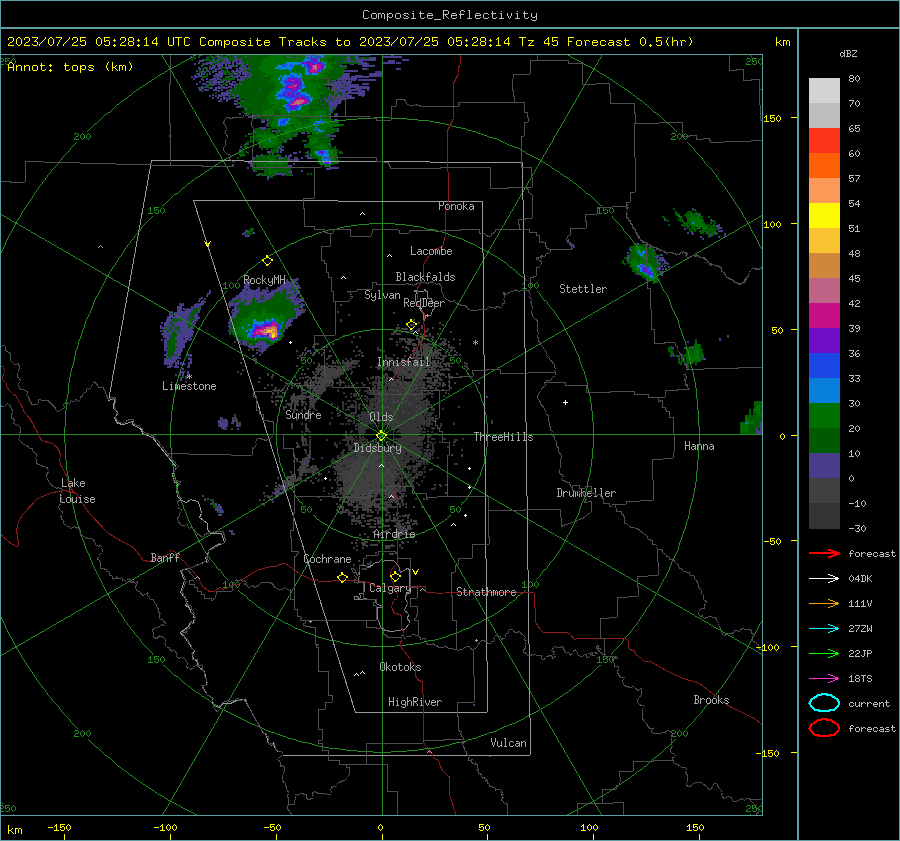Click the Innisfail city label
The width and height of the screenshot is (900, 841).
pos(403,362)
